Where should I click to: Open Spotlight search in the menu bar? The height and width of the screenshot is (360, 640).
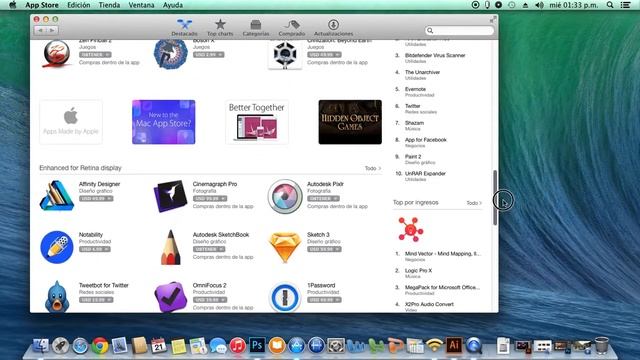click(x=610, y=5)
